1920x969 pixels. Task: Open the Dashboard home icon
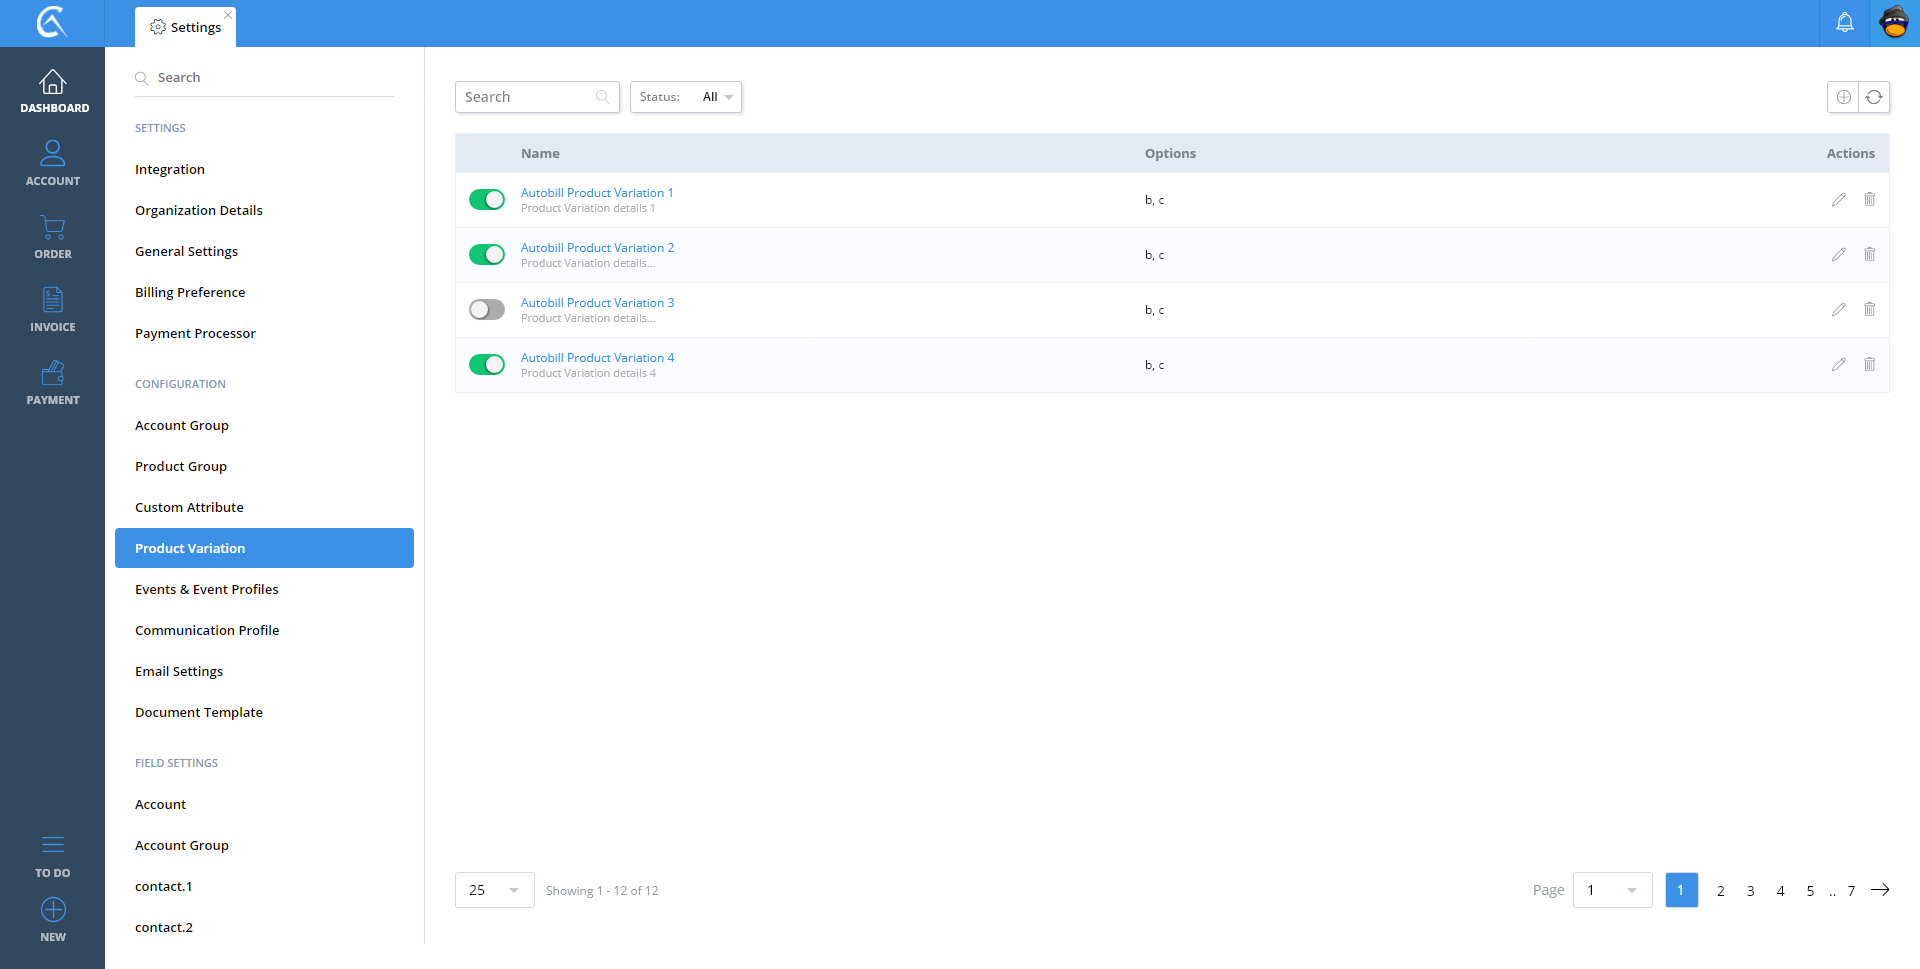click(53, 82)
